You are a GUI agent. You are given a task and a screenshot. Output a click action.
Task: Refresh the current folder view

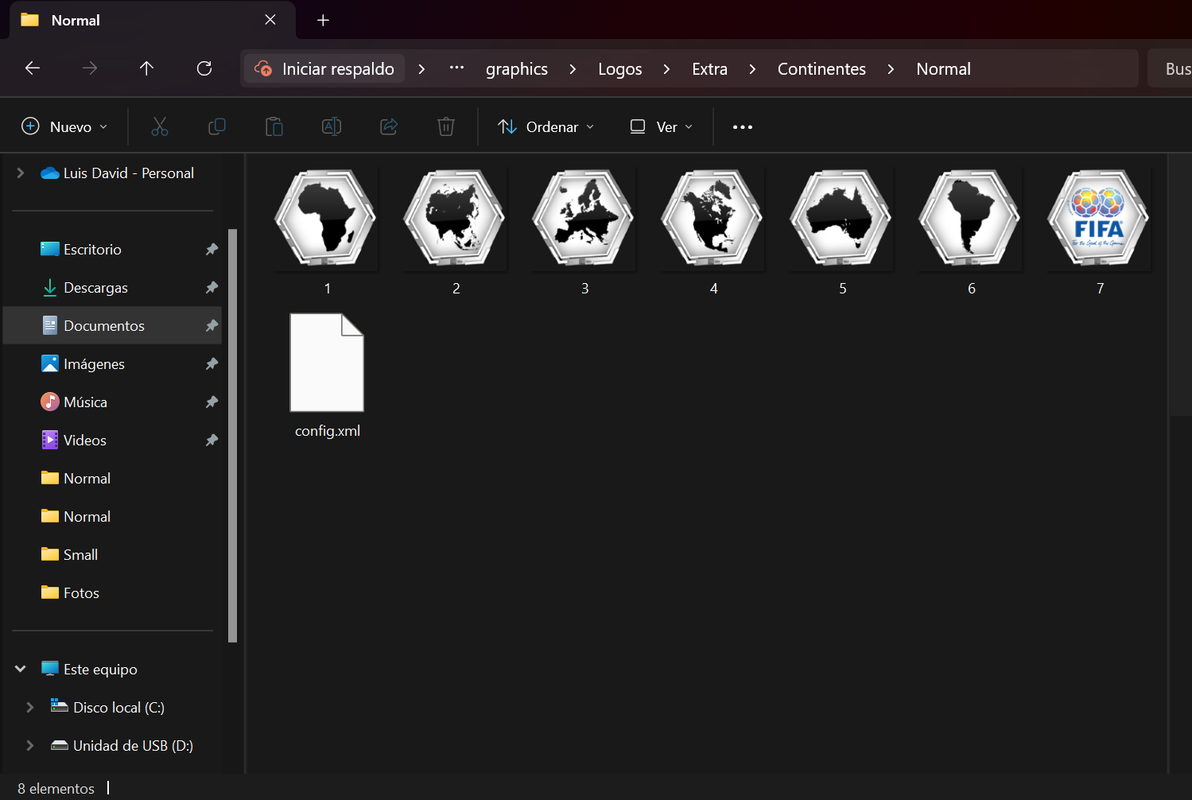coord(204,68)
